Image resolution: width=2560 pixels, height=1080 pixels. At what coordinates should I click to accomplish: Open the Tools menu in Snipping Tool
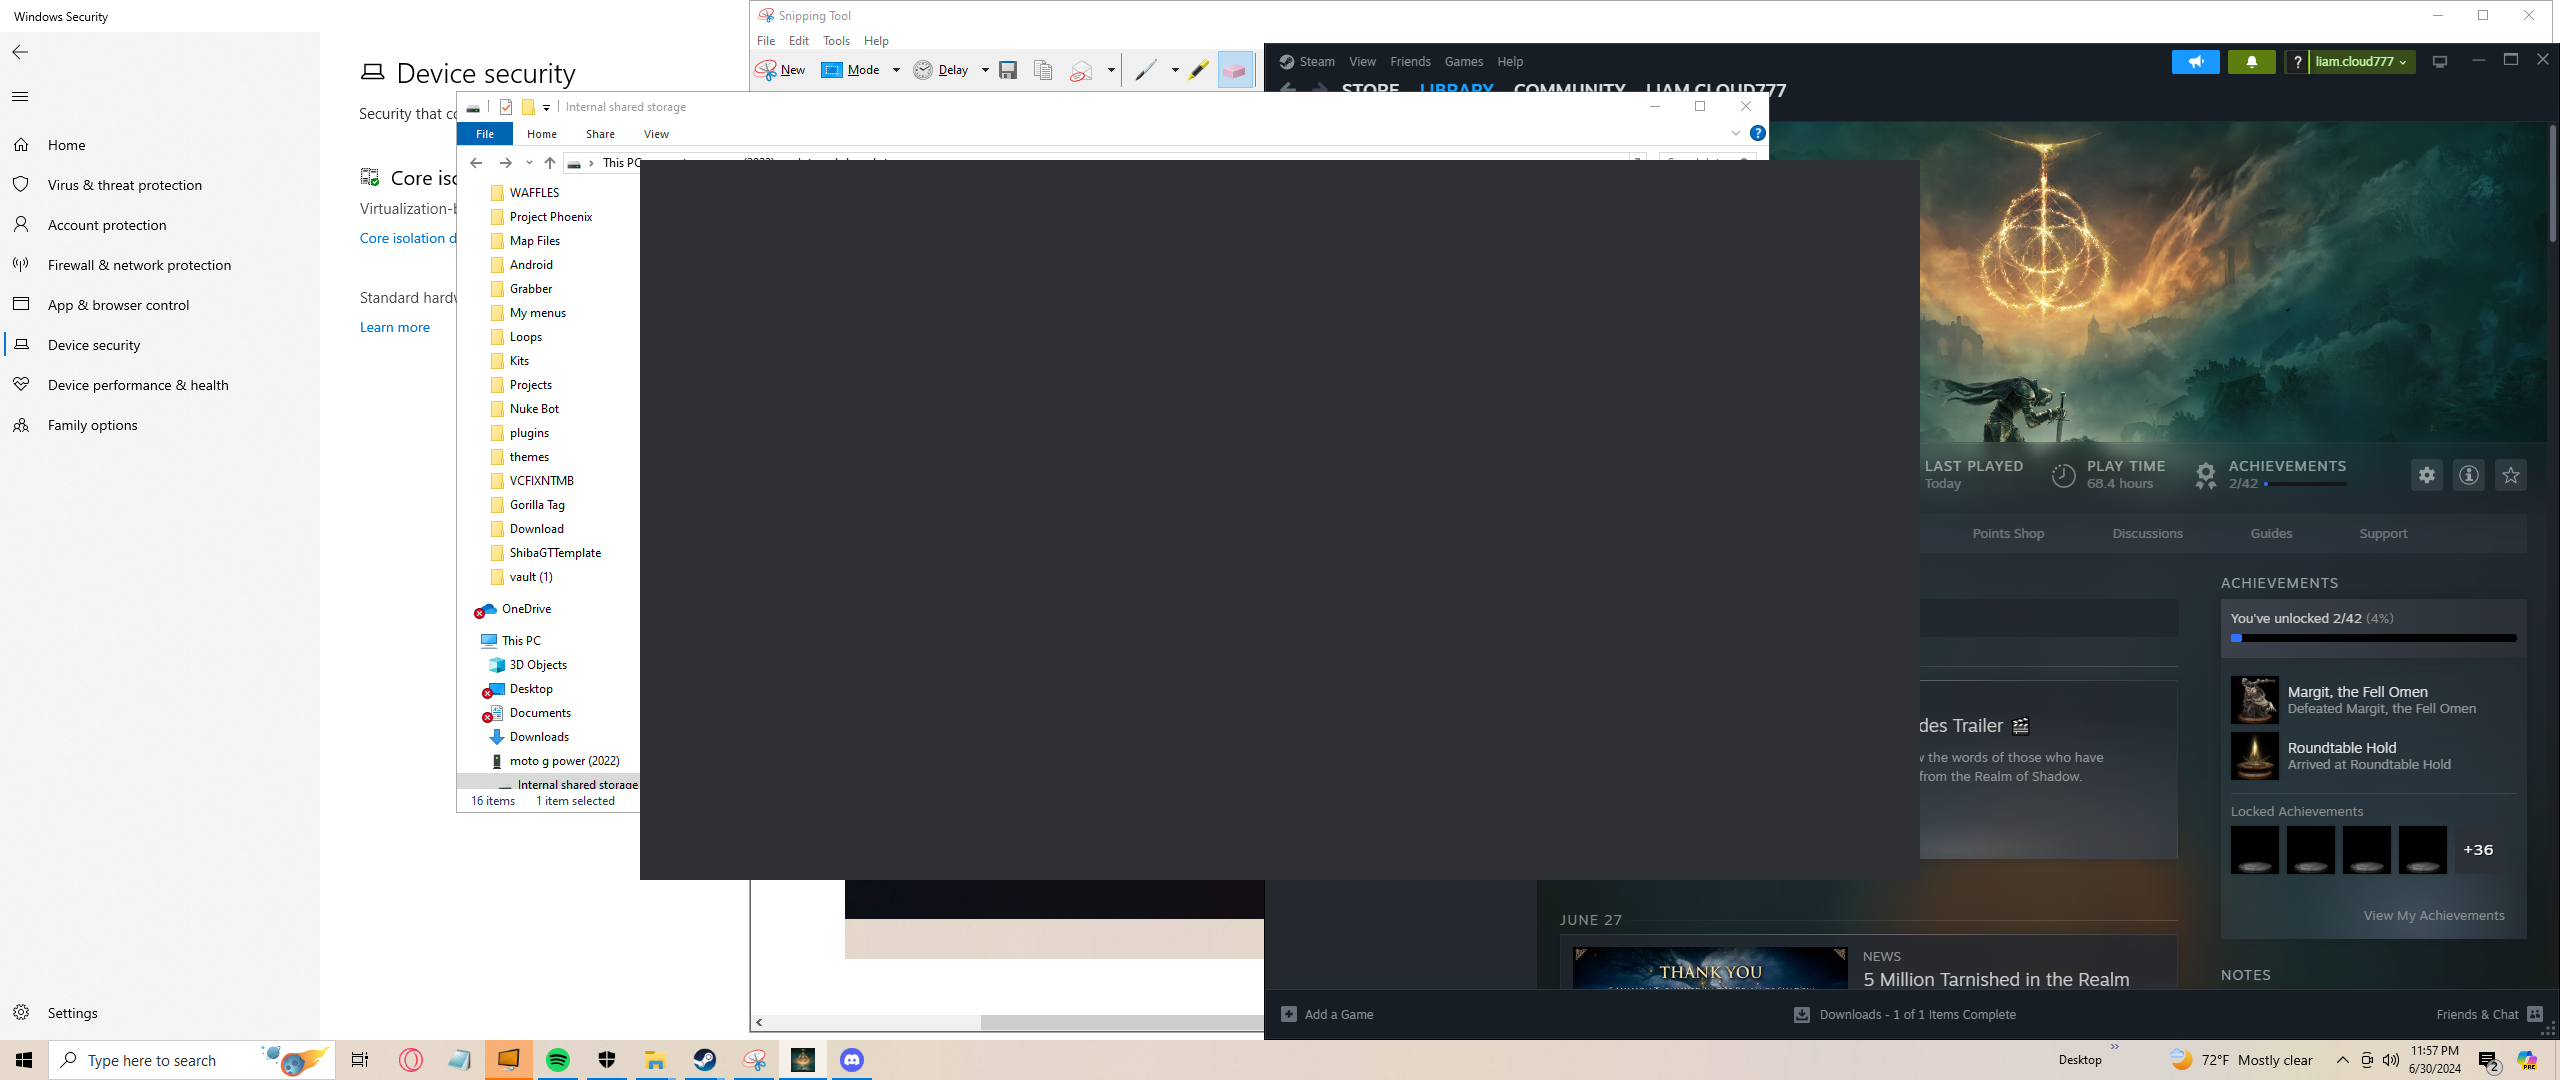point(836,41)
